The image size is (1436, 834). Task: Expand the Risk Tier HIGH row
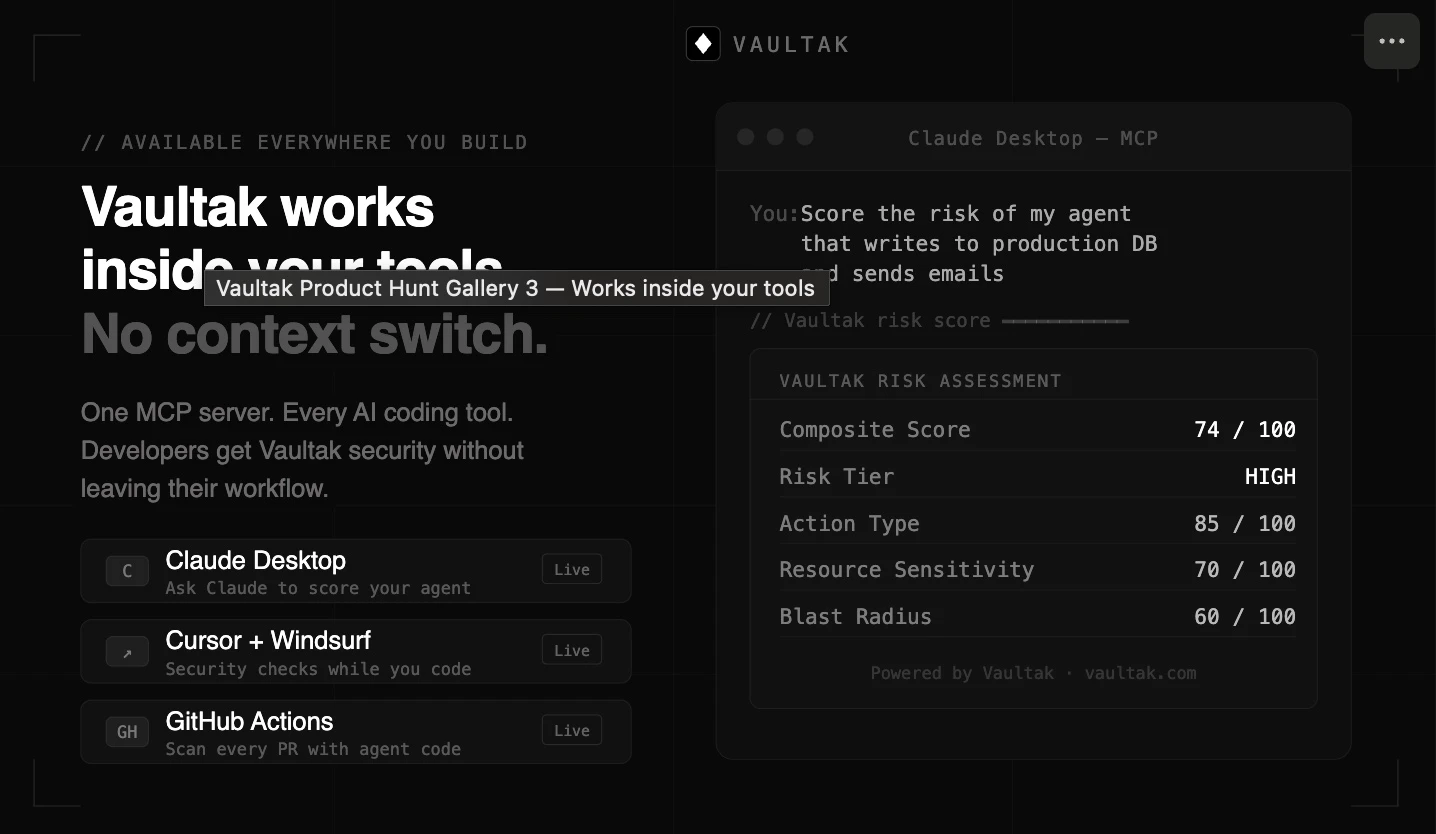point(1036,476)
